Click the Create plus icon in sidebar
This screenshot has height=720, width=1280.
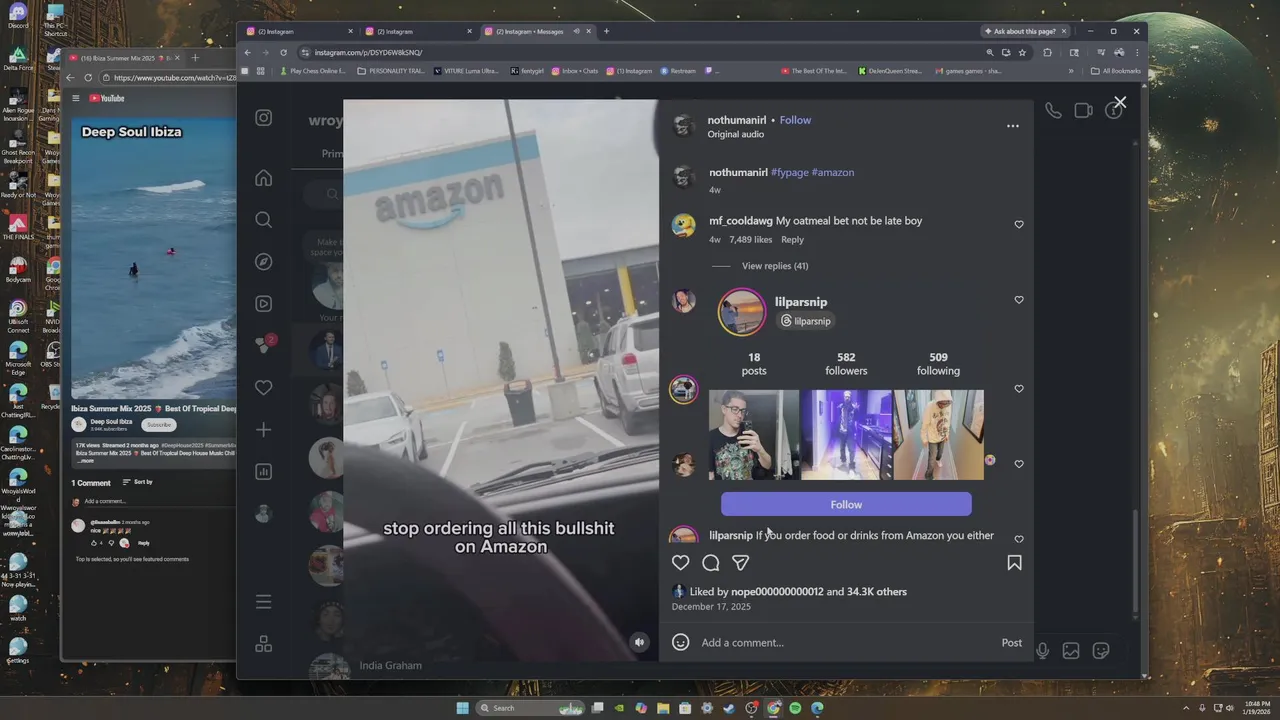click(x=263, y=430)
